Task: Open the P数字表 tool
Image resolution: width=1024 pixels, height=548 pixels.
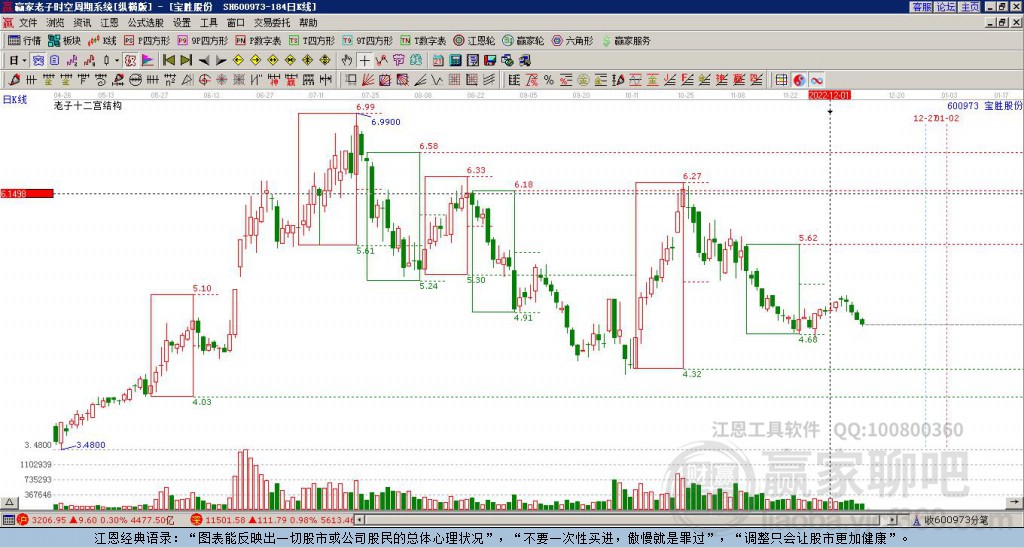Action: [258, 40]
